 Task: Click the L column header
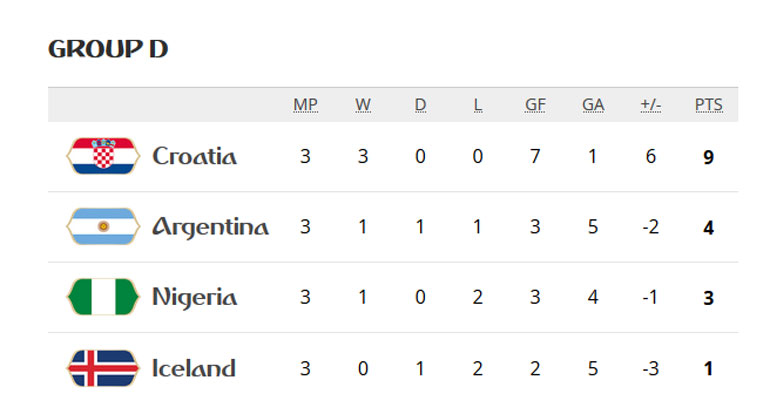pyautogui.click(x=477, y=104)
